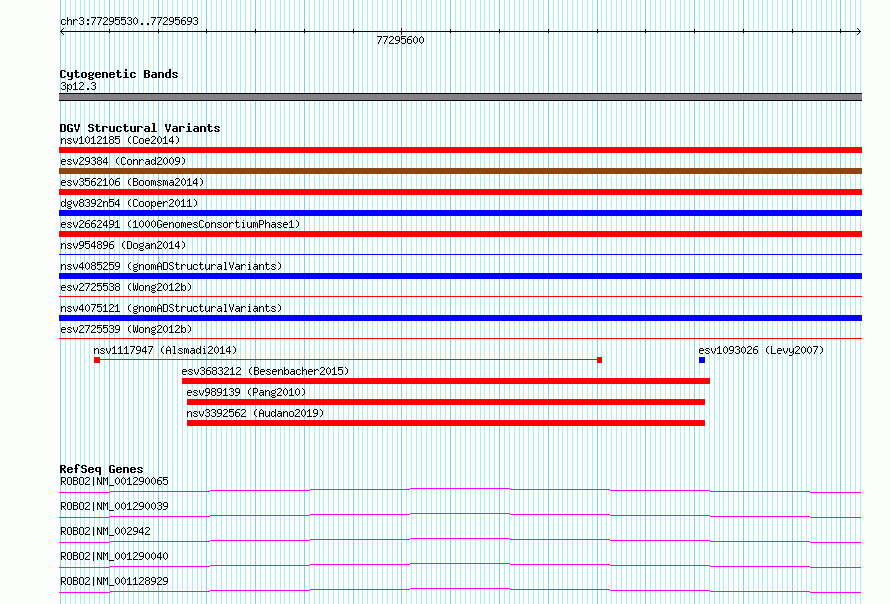Click the red bar for esv2662491
This screenshot has height=604, width=890.
(x=460, y=234)
